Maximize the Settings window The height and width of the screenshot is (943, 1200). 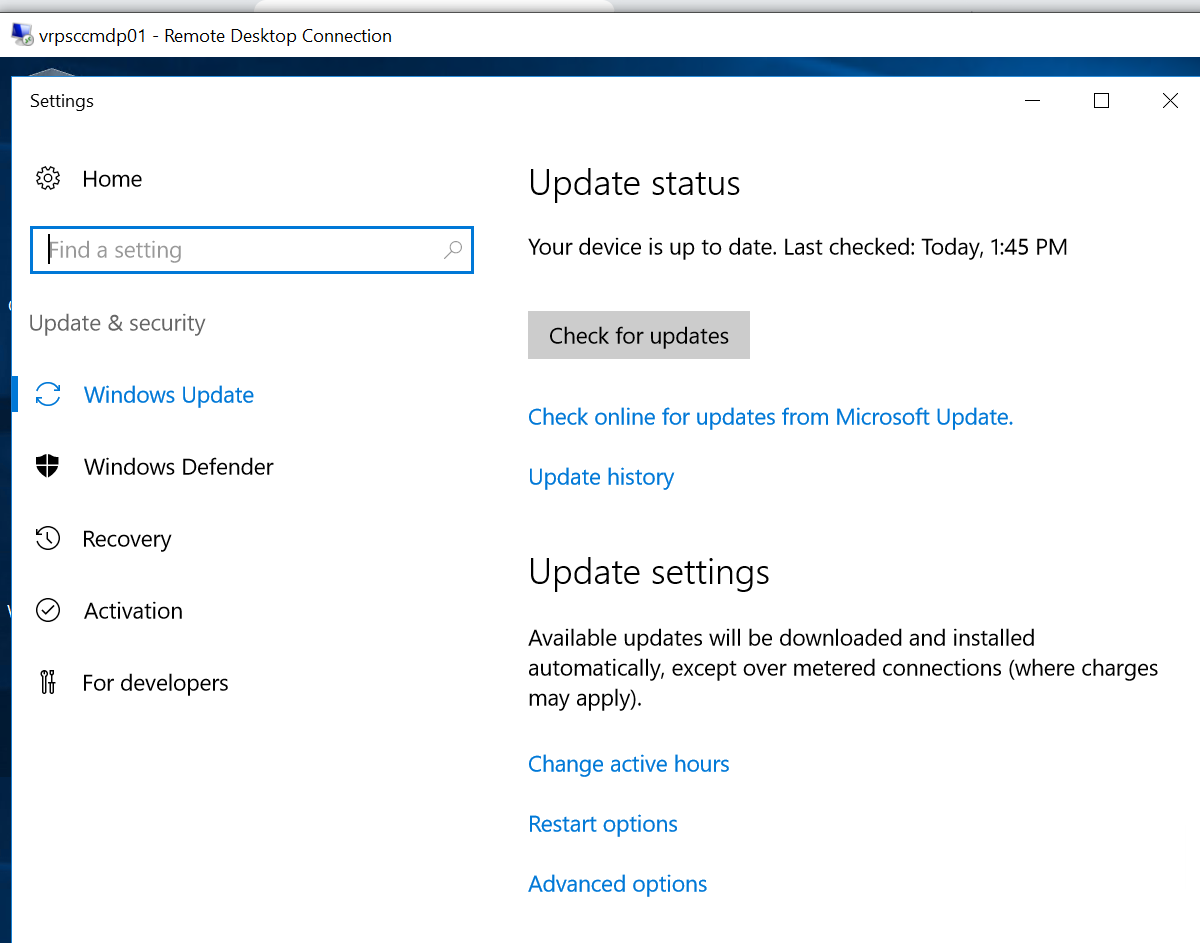1102,101
